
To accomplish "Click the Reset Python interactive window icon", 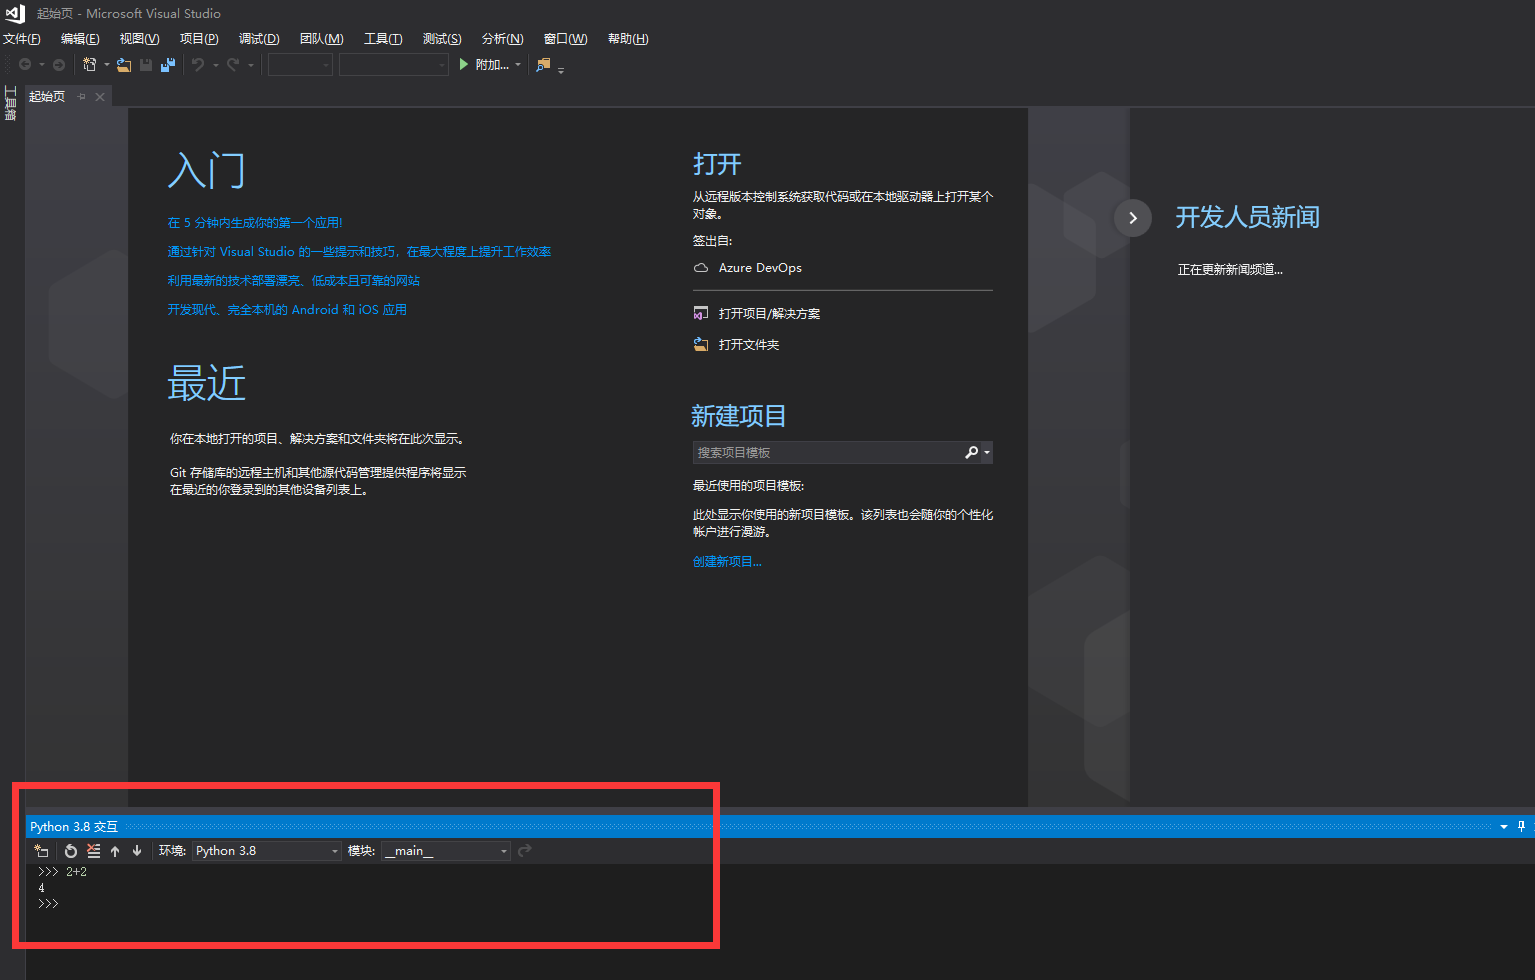I will 71,851.
